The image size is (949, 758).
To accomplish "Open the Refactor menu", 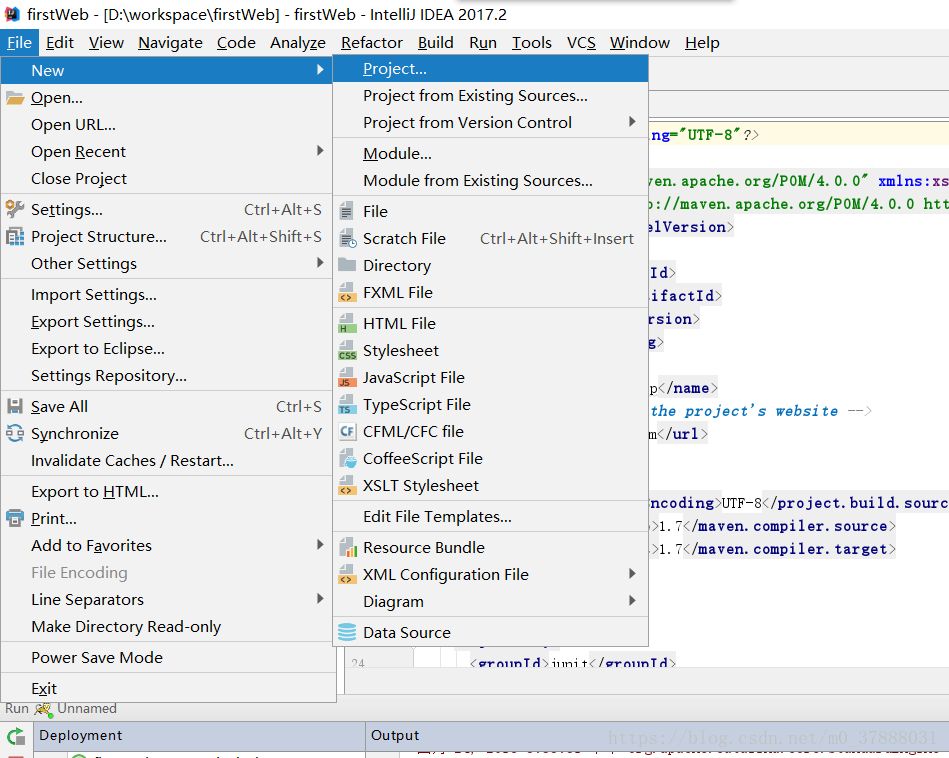I will (372, 43).
